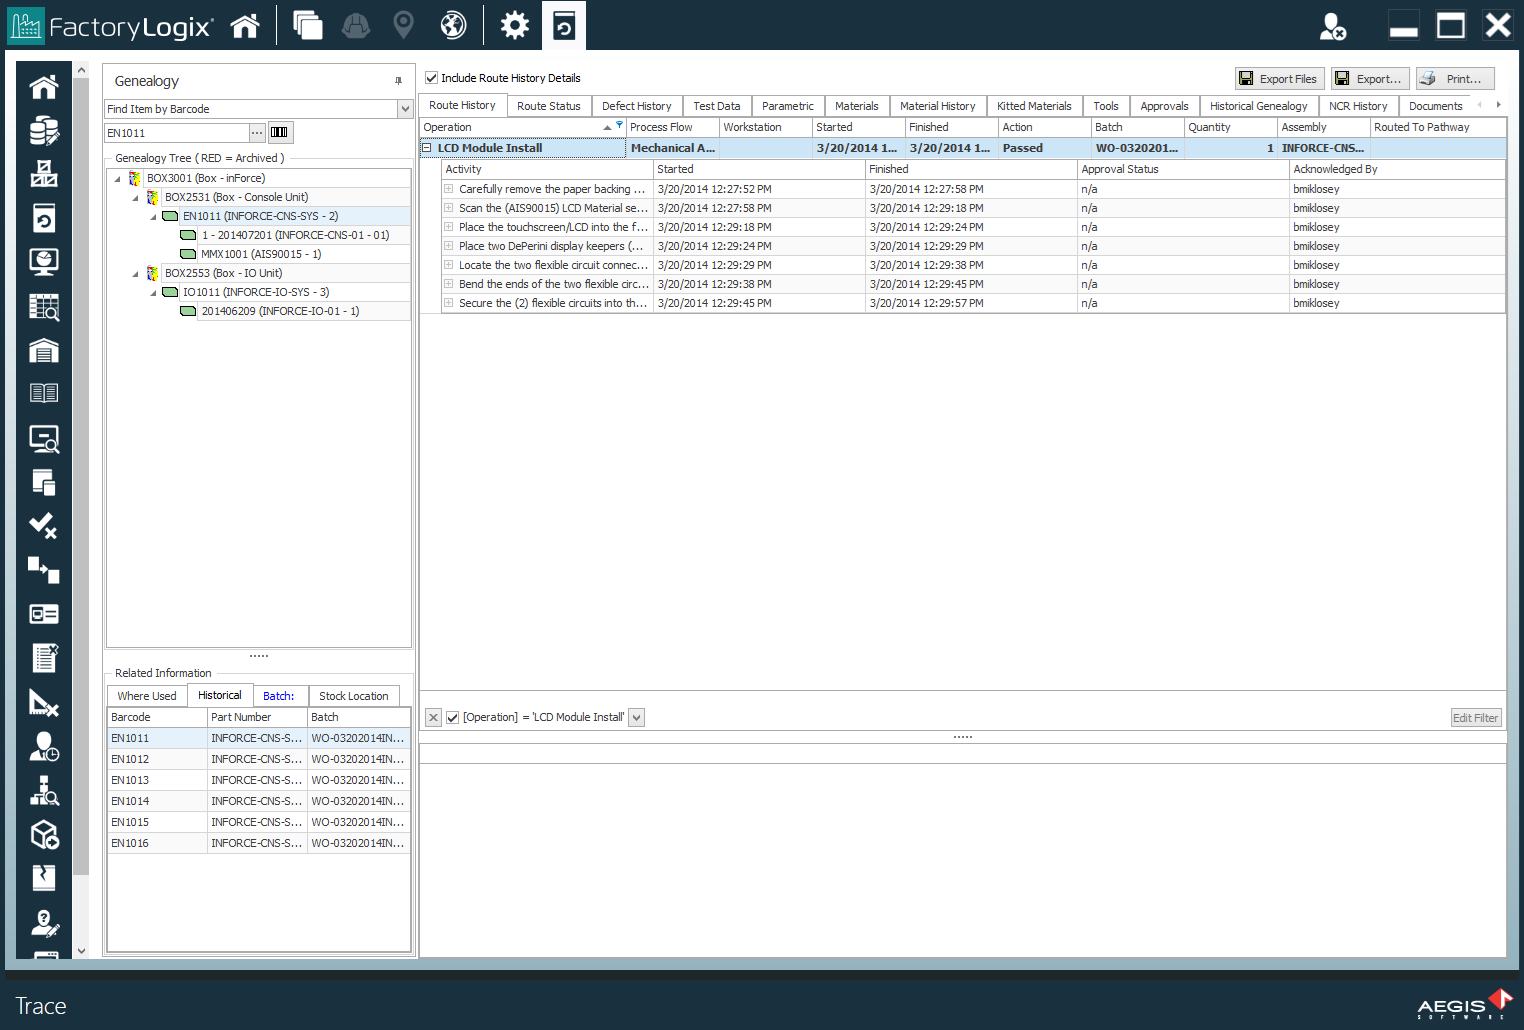Open the Find Item by Barcode dropdown
Screen dimensions: 1524x1030
tap(405, 108)
